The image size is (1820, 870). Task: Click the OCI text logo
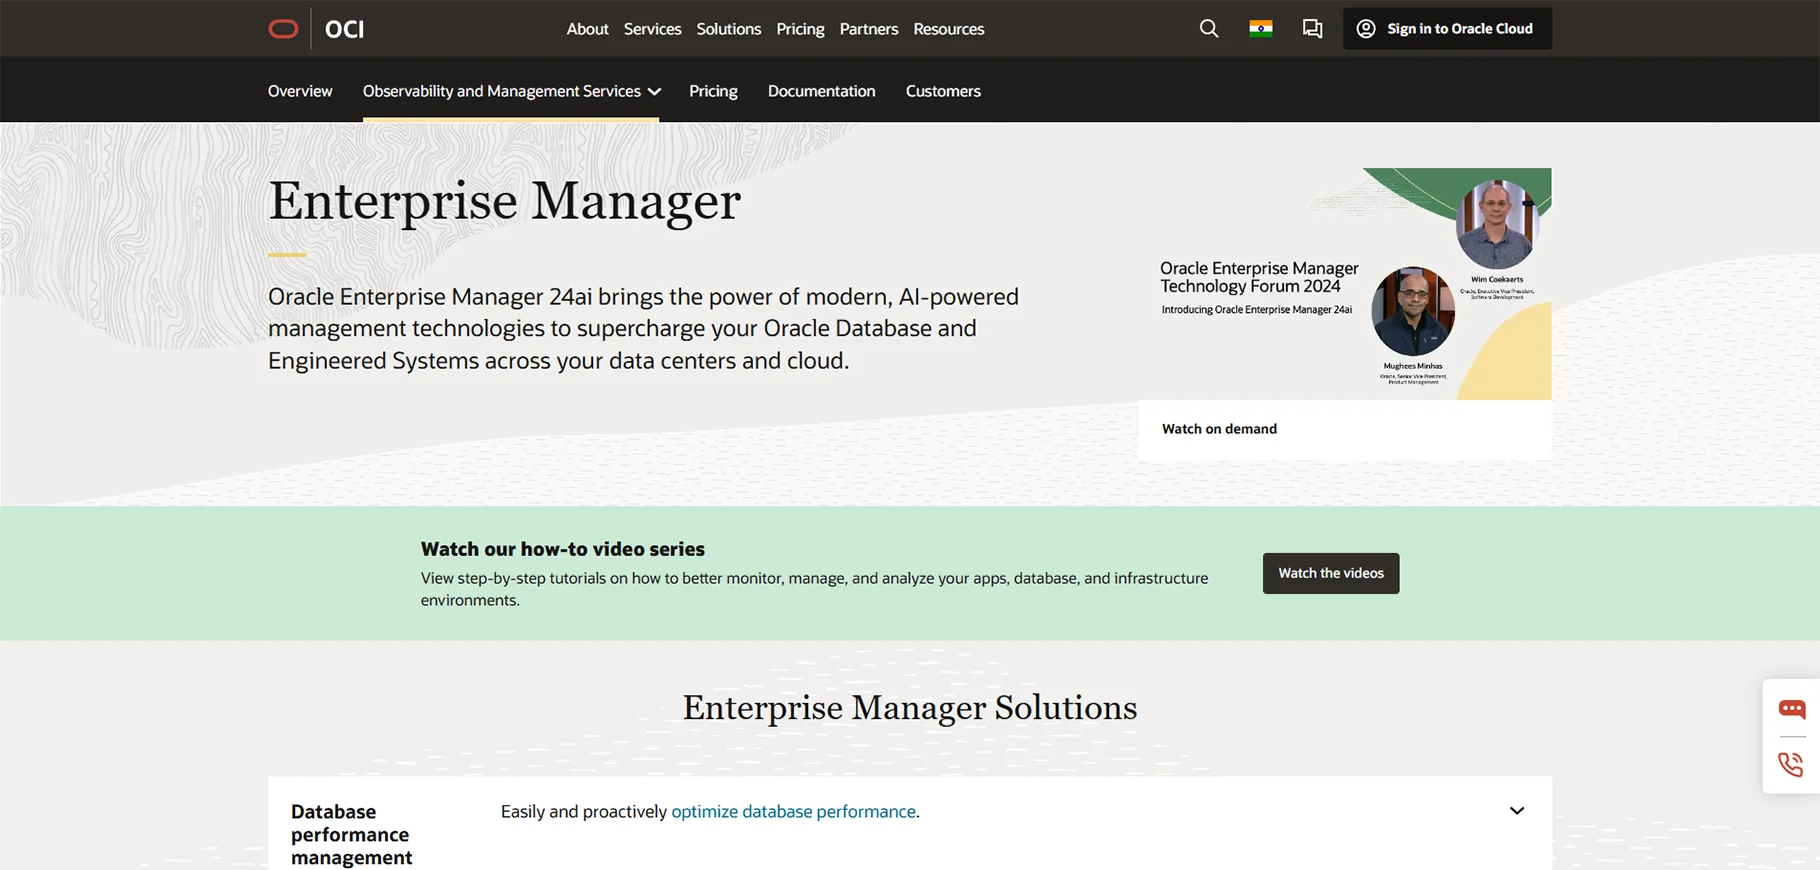[344, 29]
